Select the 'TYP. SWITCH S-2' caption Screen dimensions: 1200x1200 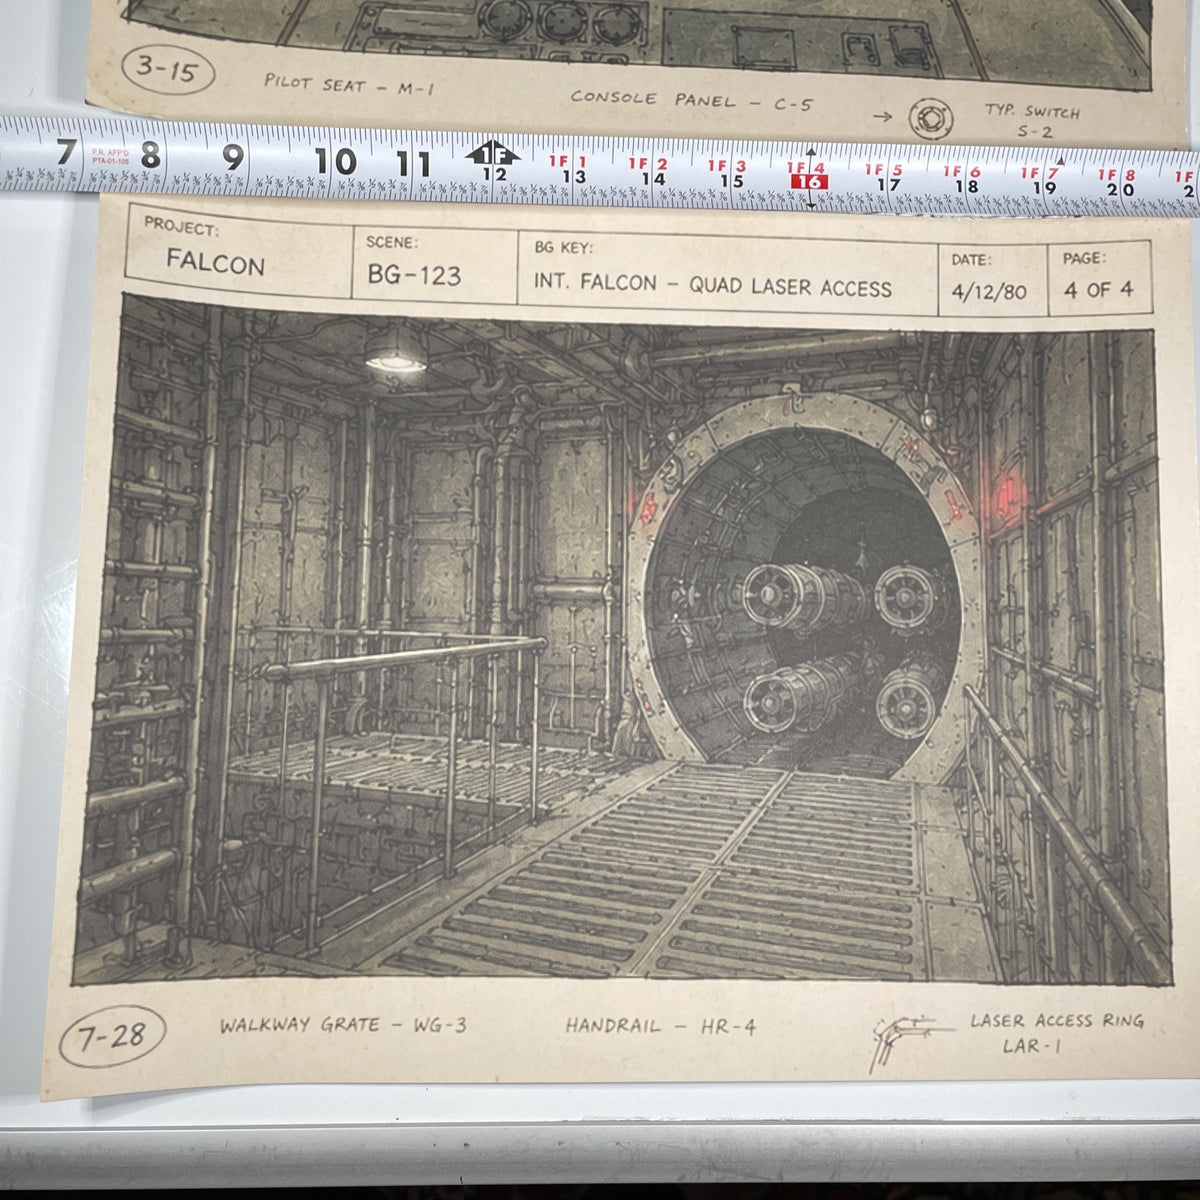click(x=1034, y=120)
